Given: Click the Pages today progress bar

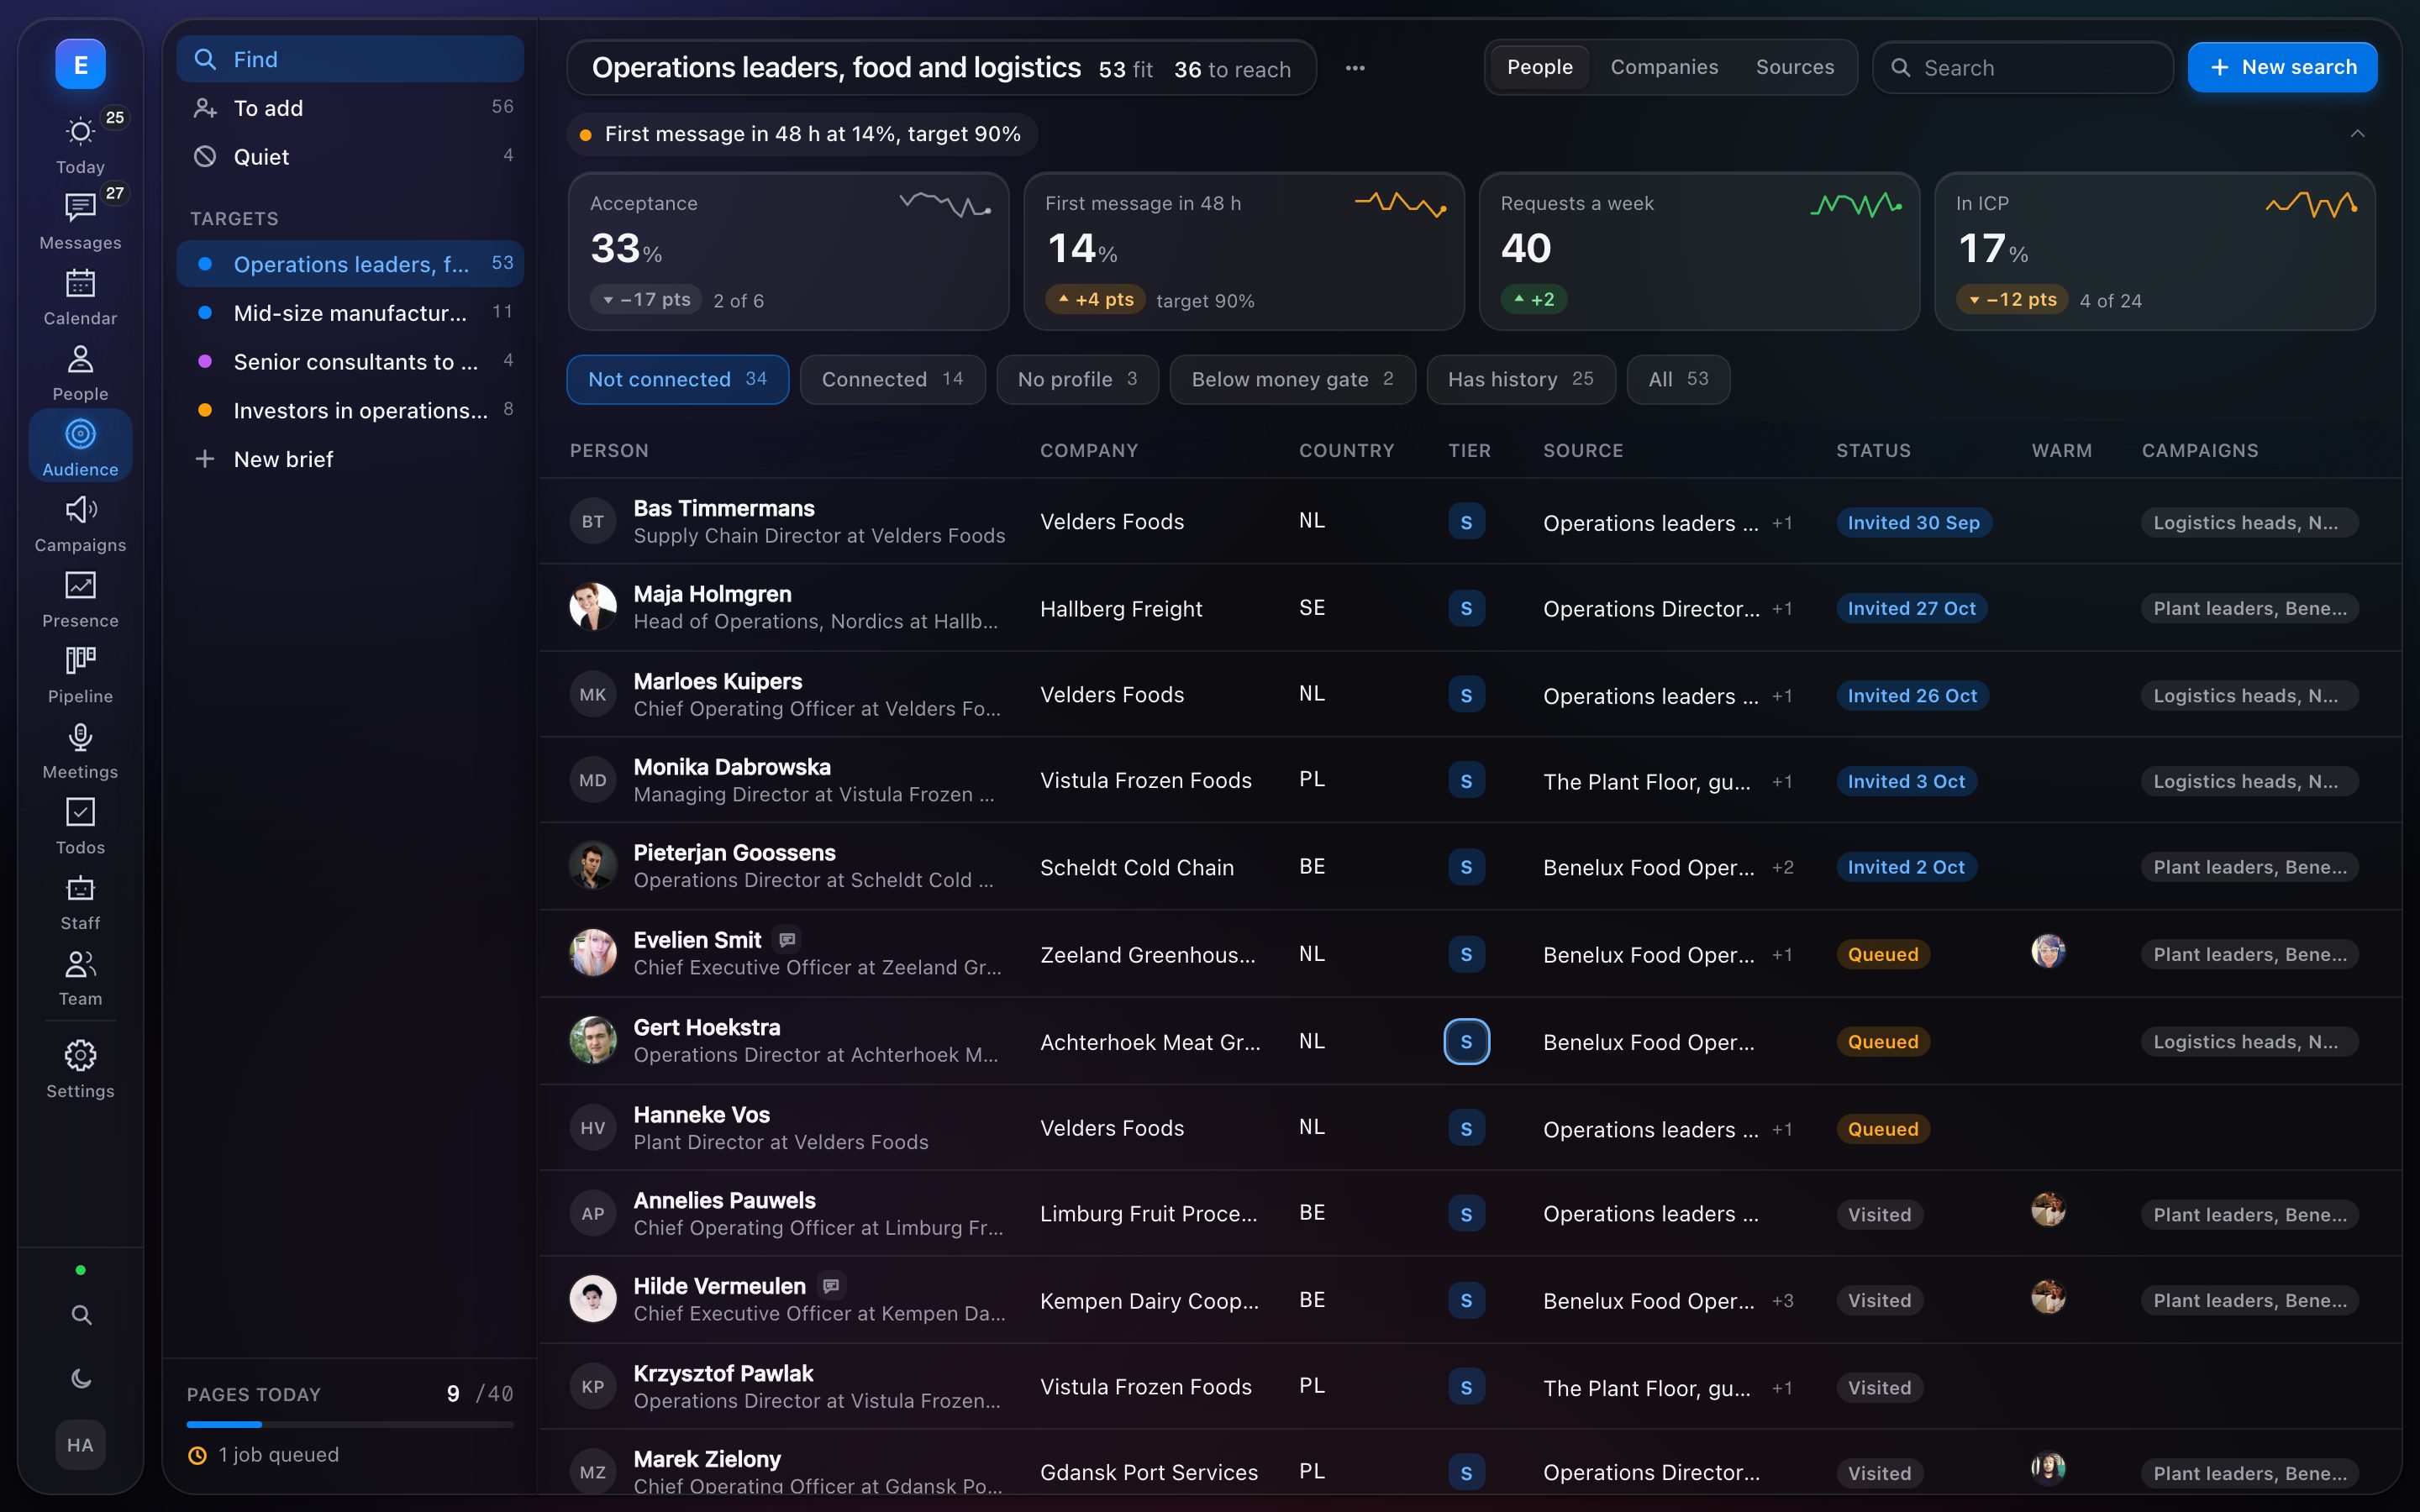Looking at the screenshot, I should (350, 1424).
